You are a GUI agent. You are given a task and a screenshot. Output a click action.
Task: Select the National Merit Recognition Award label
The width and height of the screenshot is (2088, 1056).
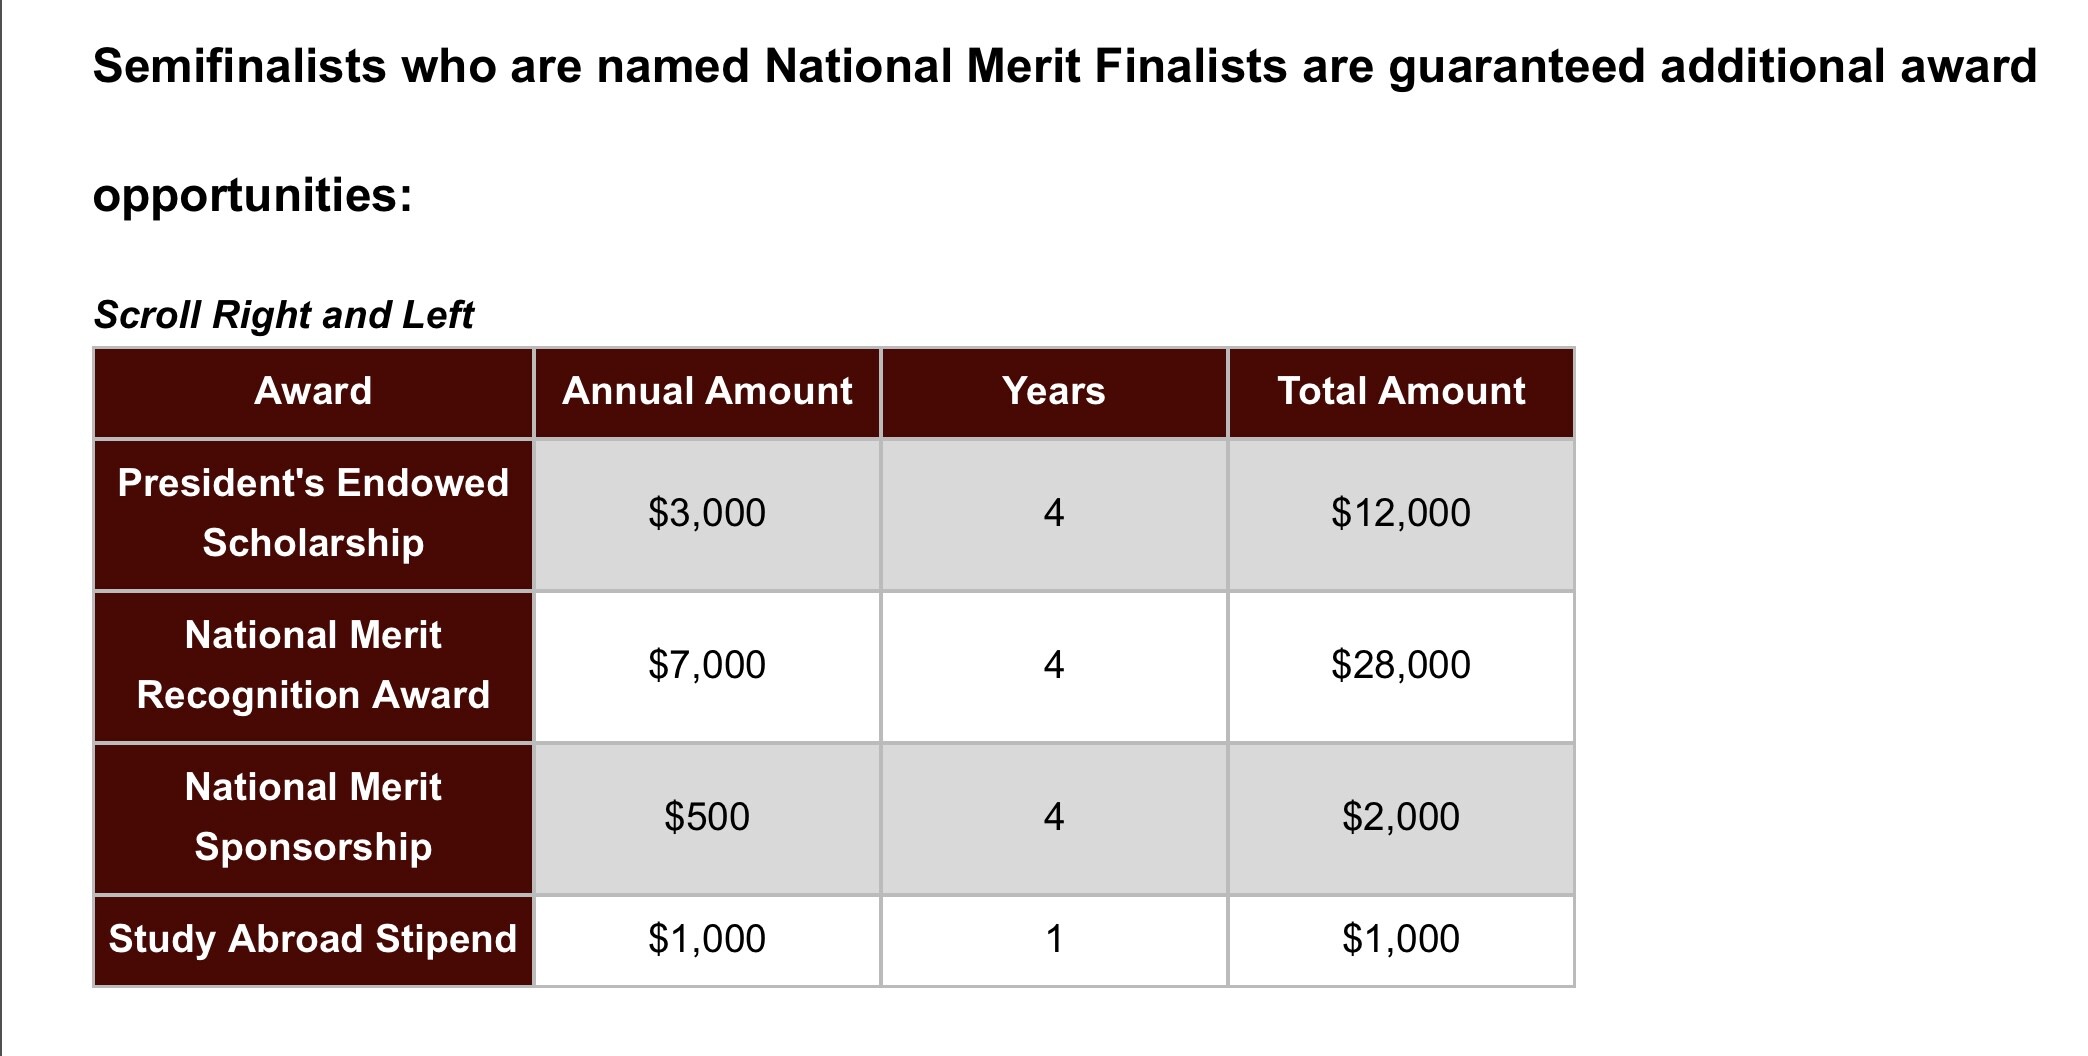click(313, 665)
